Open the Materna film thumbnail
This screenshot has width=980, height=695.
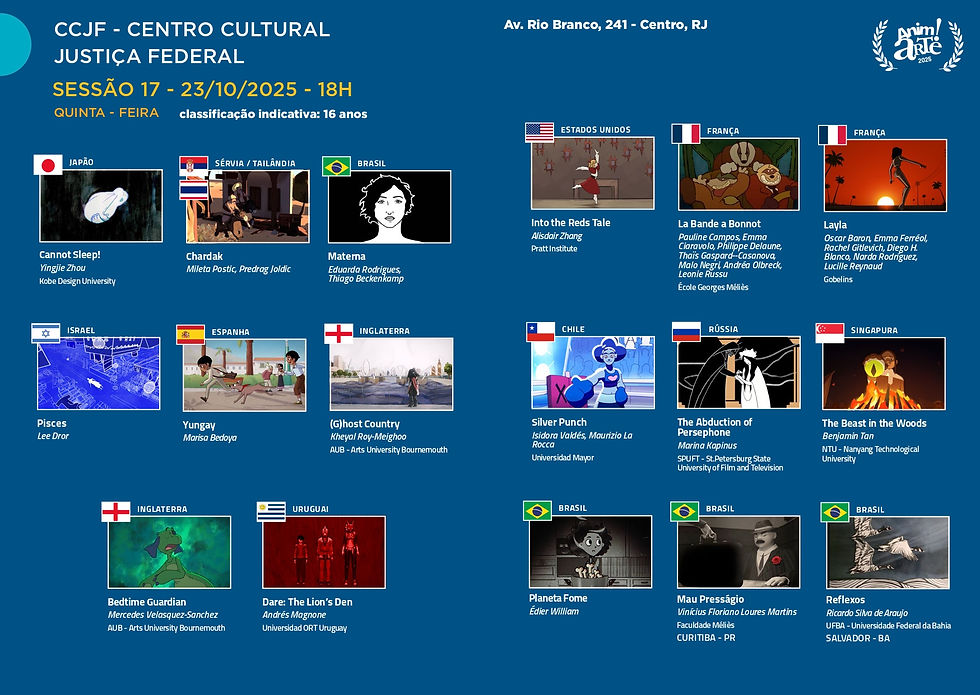coord(389,206)
